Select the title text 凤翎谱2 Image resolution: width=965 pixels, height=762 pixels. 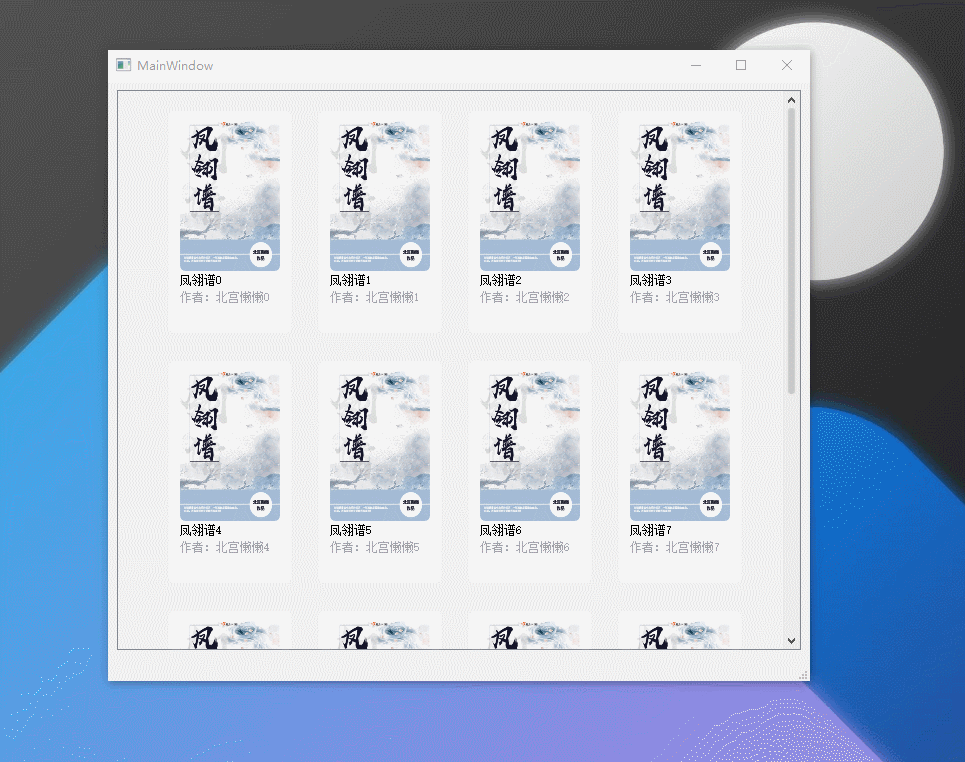click(x=501, y=281)
